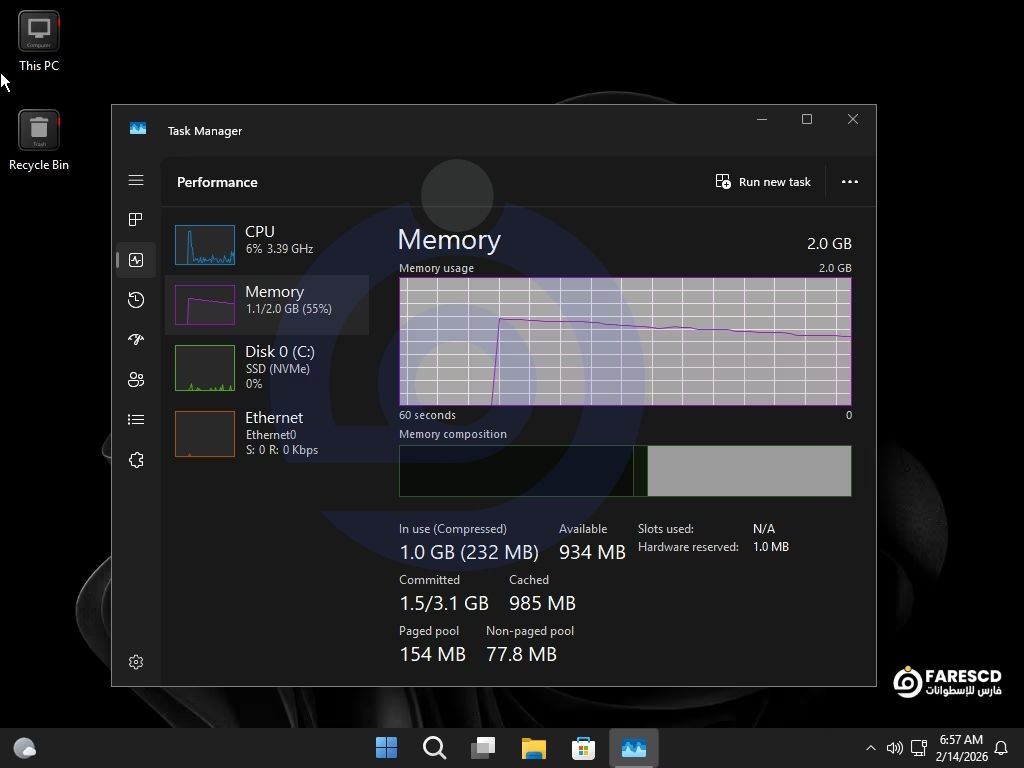Viewport: 1024px width, 768px height.
Task: Open the clock and date panel
Action: (960, 748)
